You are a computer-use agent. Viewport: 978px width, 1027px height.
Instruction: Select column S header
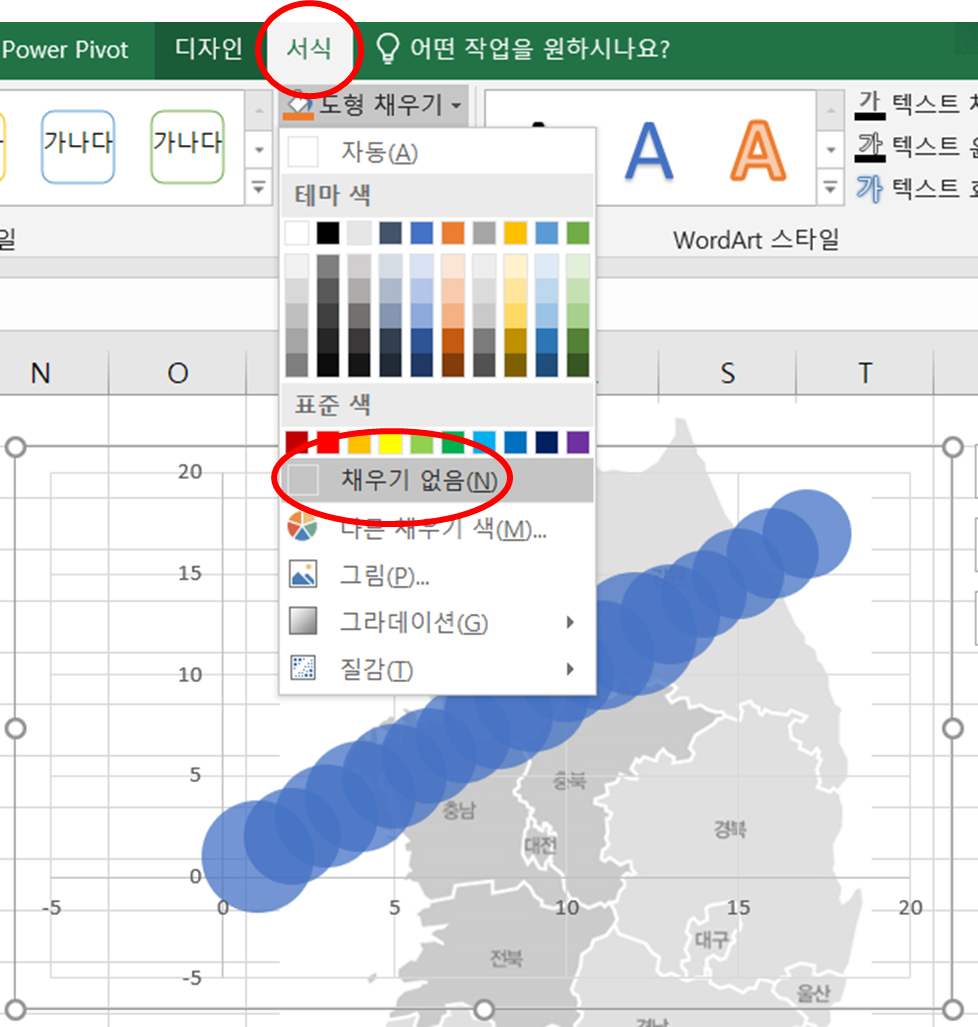click(727, 373)
